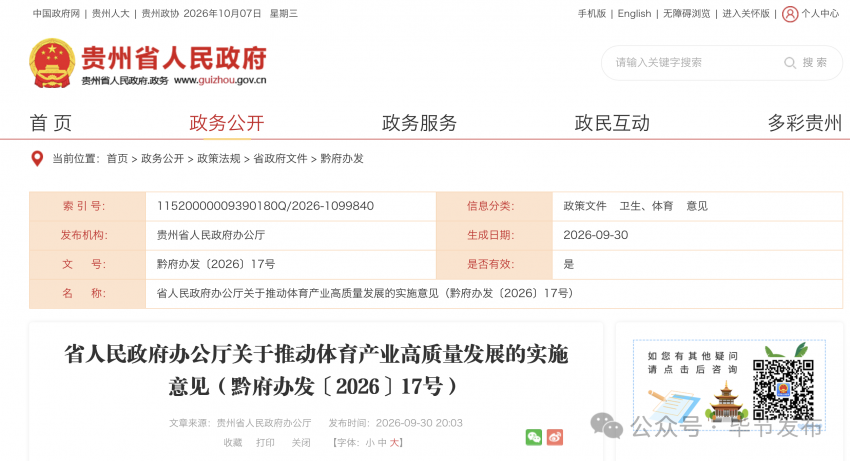The height and width of the screenshot is (461, 850).
Task: Set font size to 小
Action: [370, 443]
